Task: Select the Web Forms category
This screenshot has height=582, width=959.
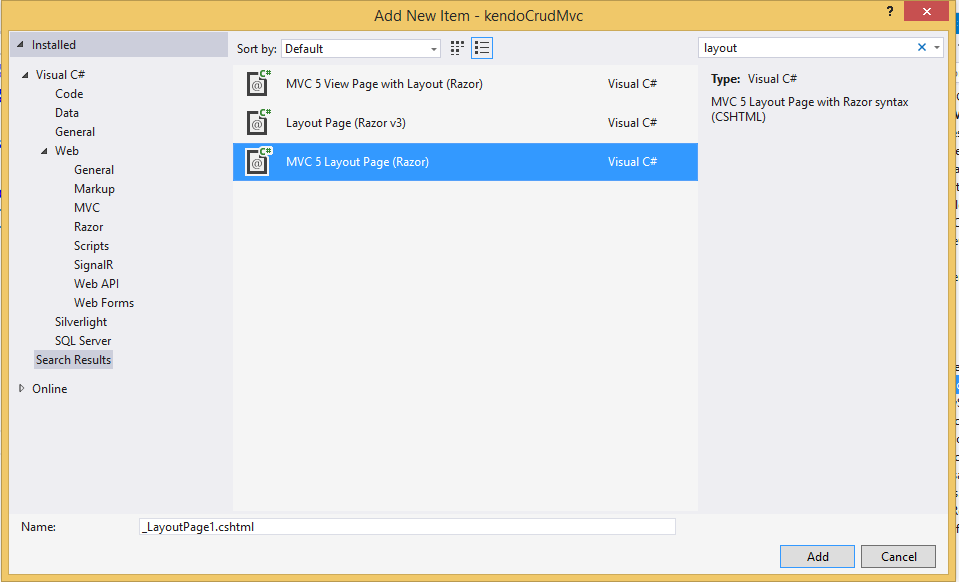Action: coord(103,303)
